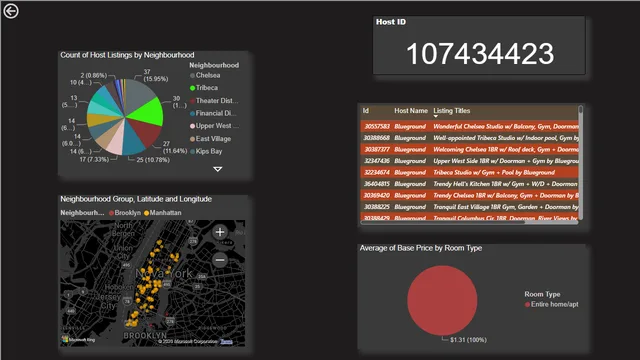Select Tribeca in the neighbourhood legend
Screen dimensions: 640x360
(204, 88)
